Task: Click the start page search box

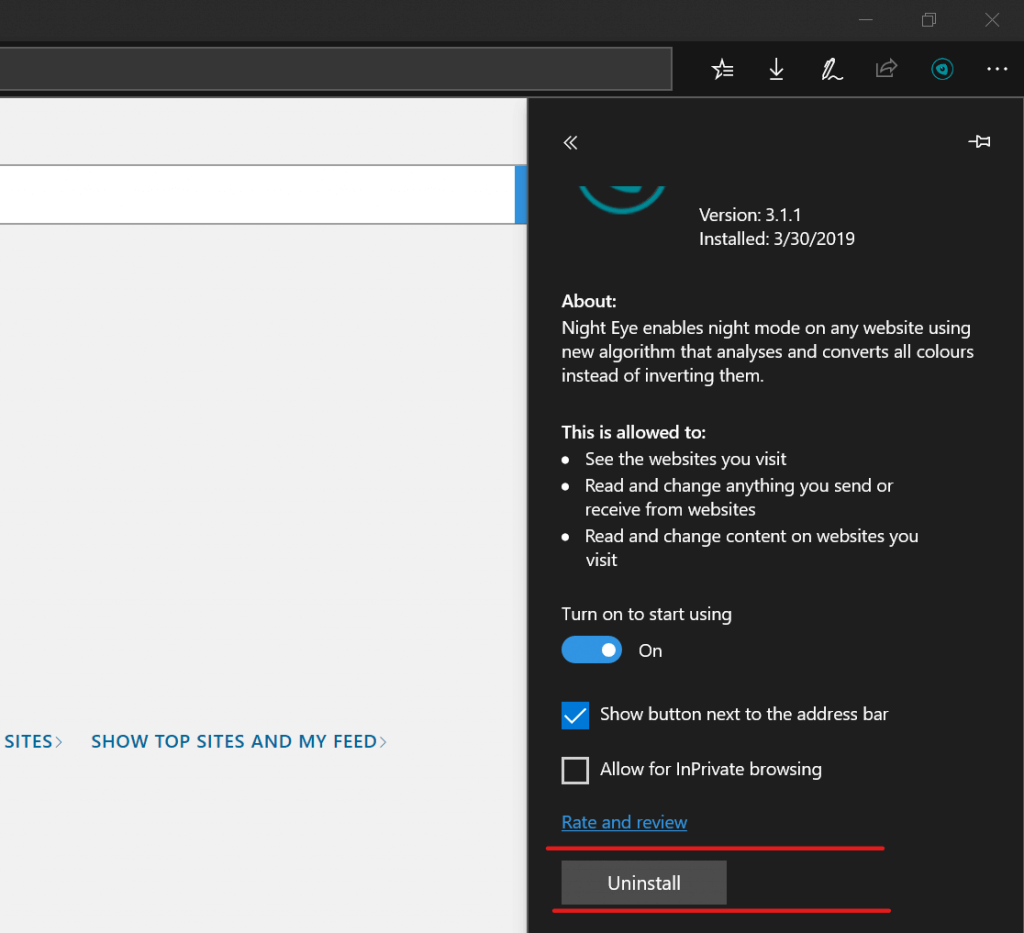Action: [257, 195]
